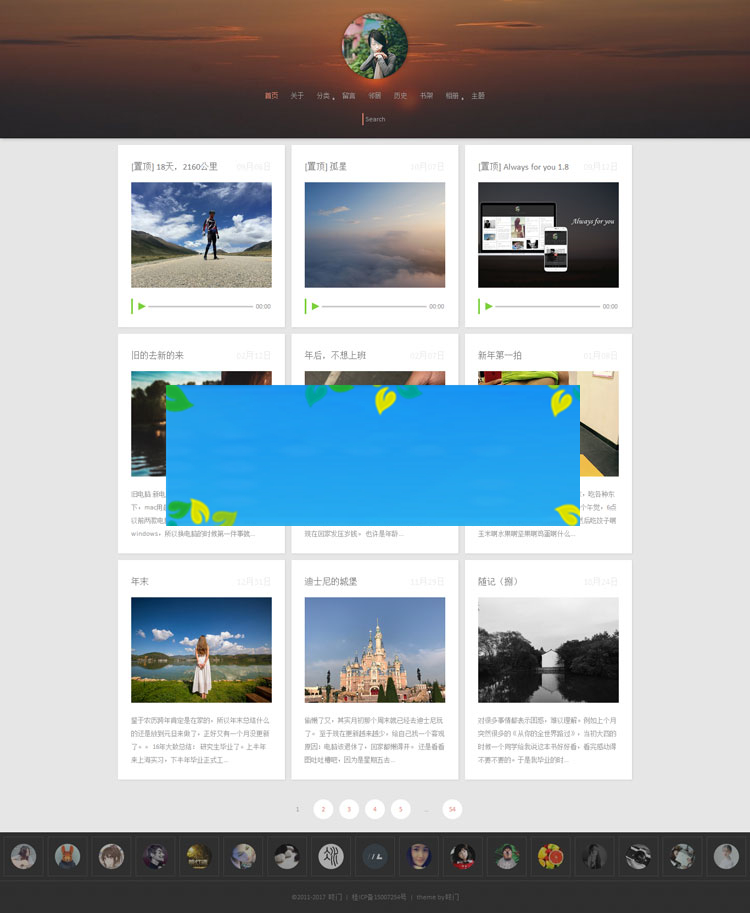Open the 留言 page from the navigation
Image resolution: width=750 pixels, height=913 pixels.
coord(349,96)
